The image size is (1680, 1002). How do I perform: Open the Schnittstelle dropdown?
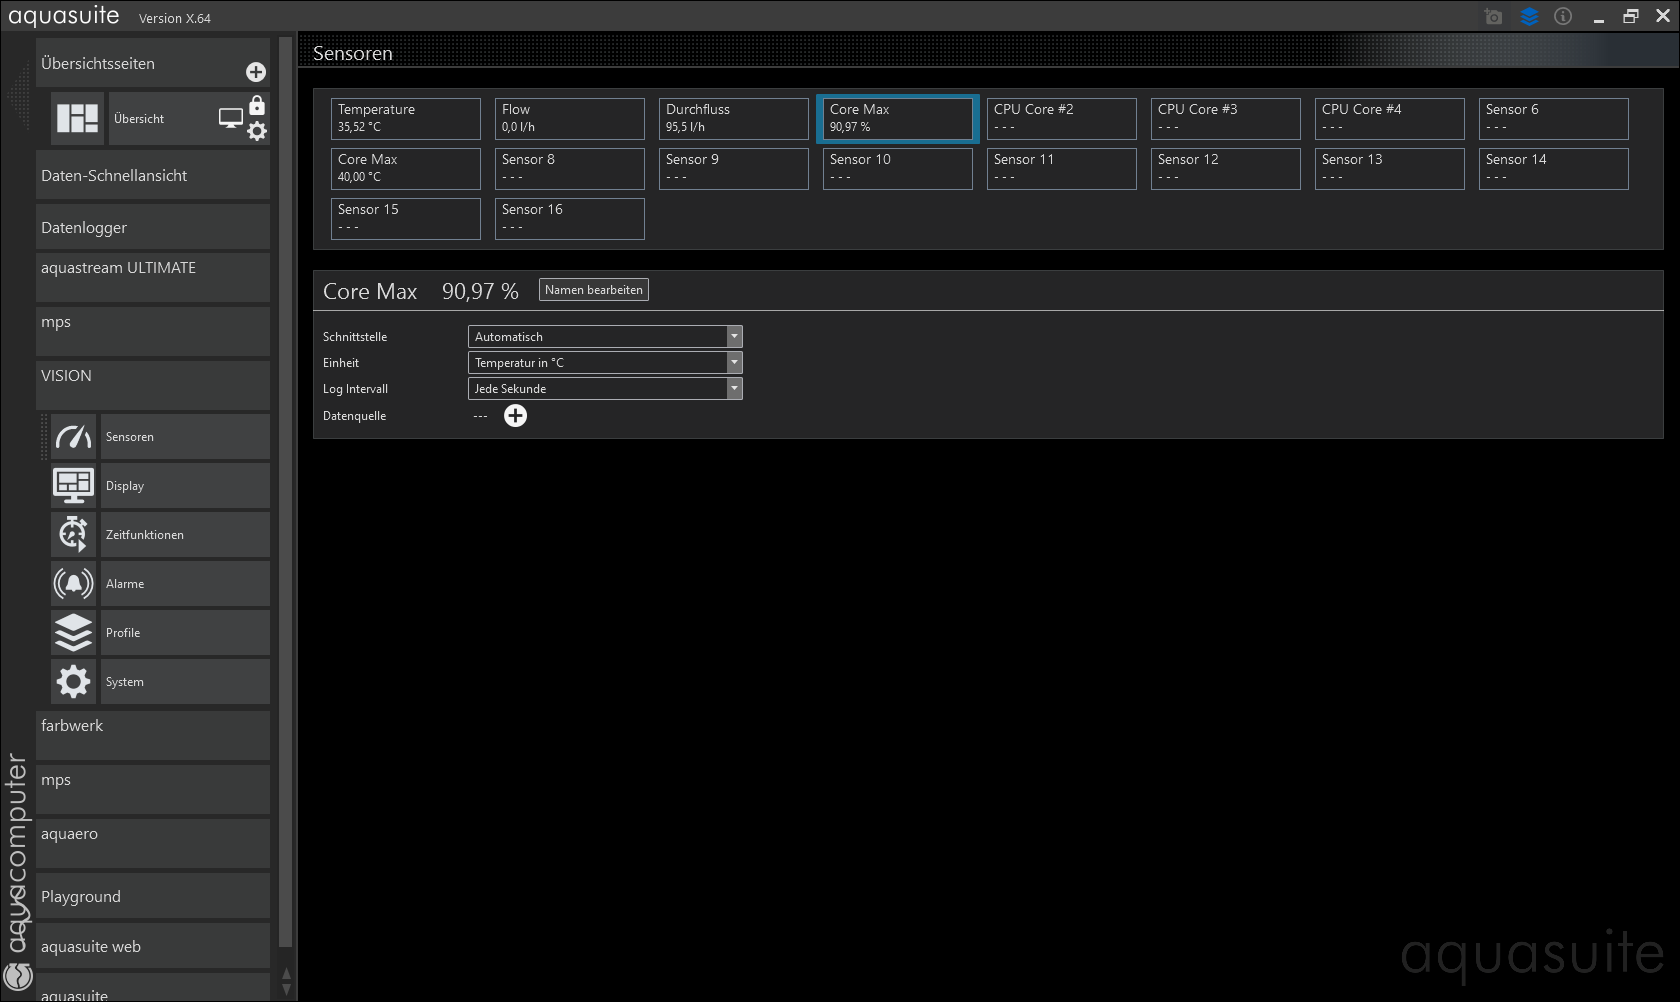coord(605,337)
